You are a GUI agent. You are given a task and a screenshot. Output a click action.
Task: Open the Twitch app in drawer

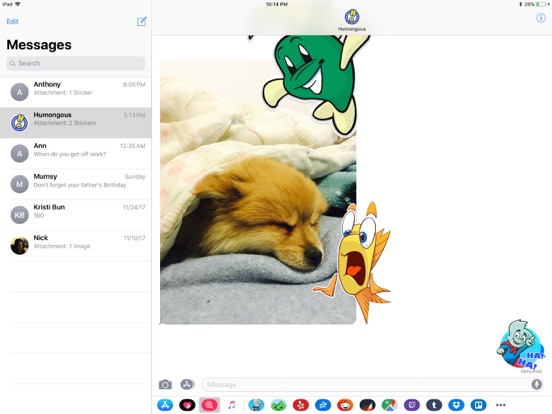coord(412,405)
